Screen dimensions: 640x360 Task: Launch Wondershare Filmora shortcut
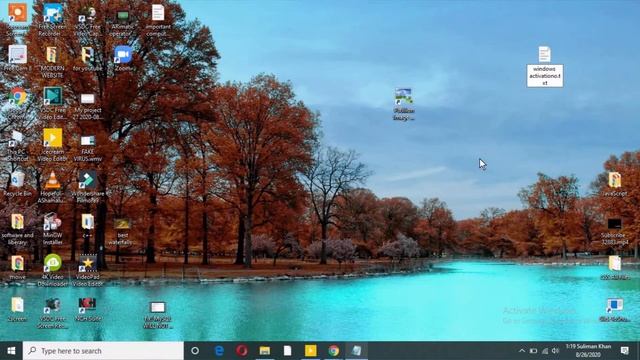click(87, 187)
